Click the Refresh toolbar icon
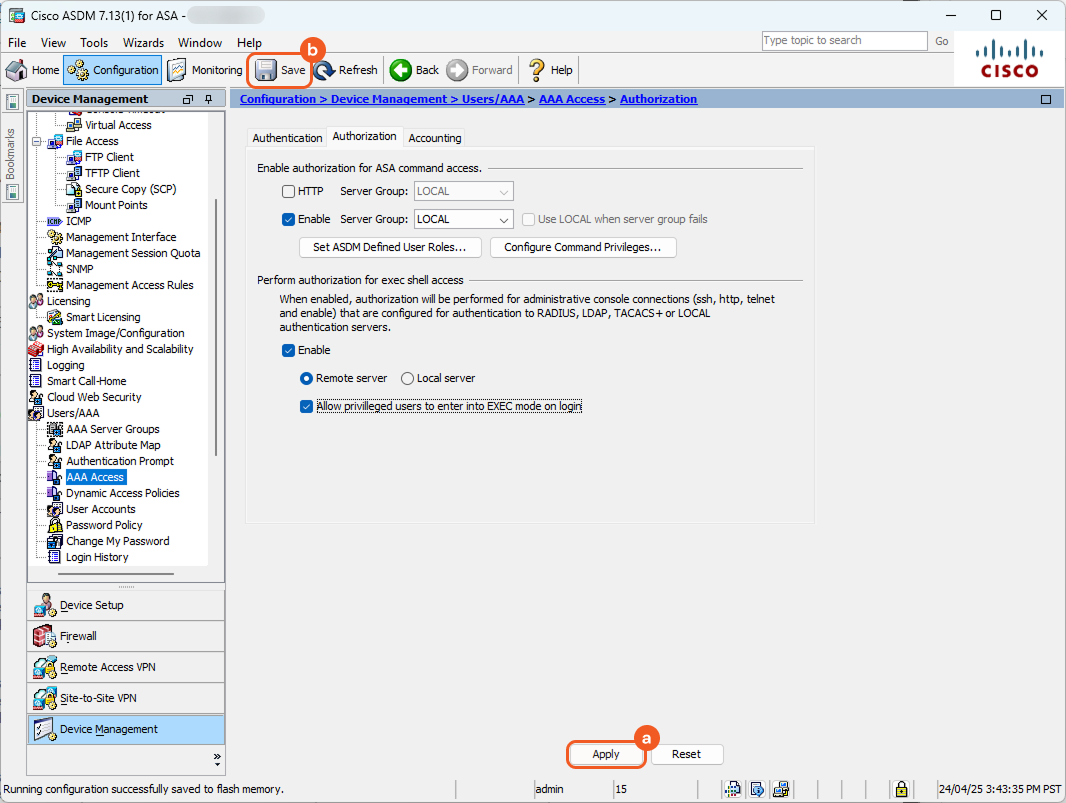The height and width of the screenshot is (803, 1066). 325,70
